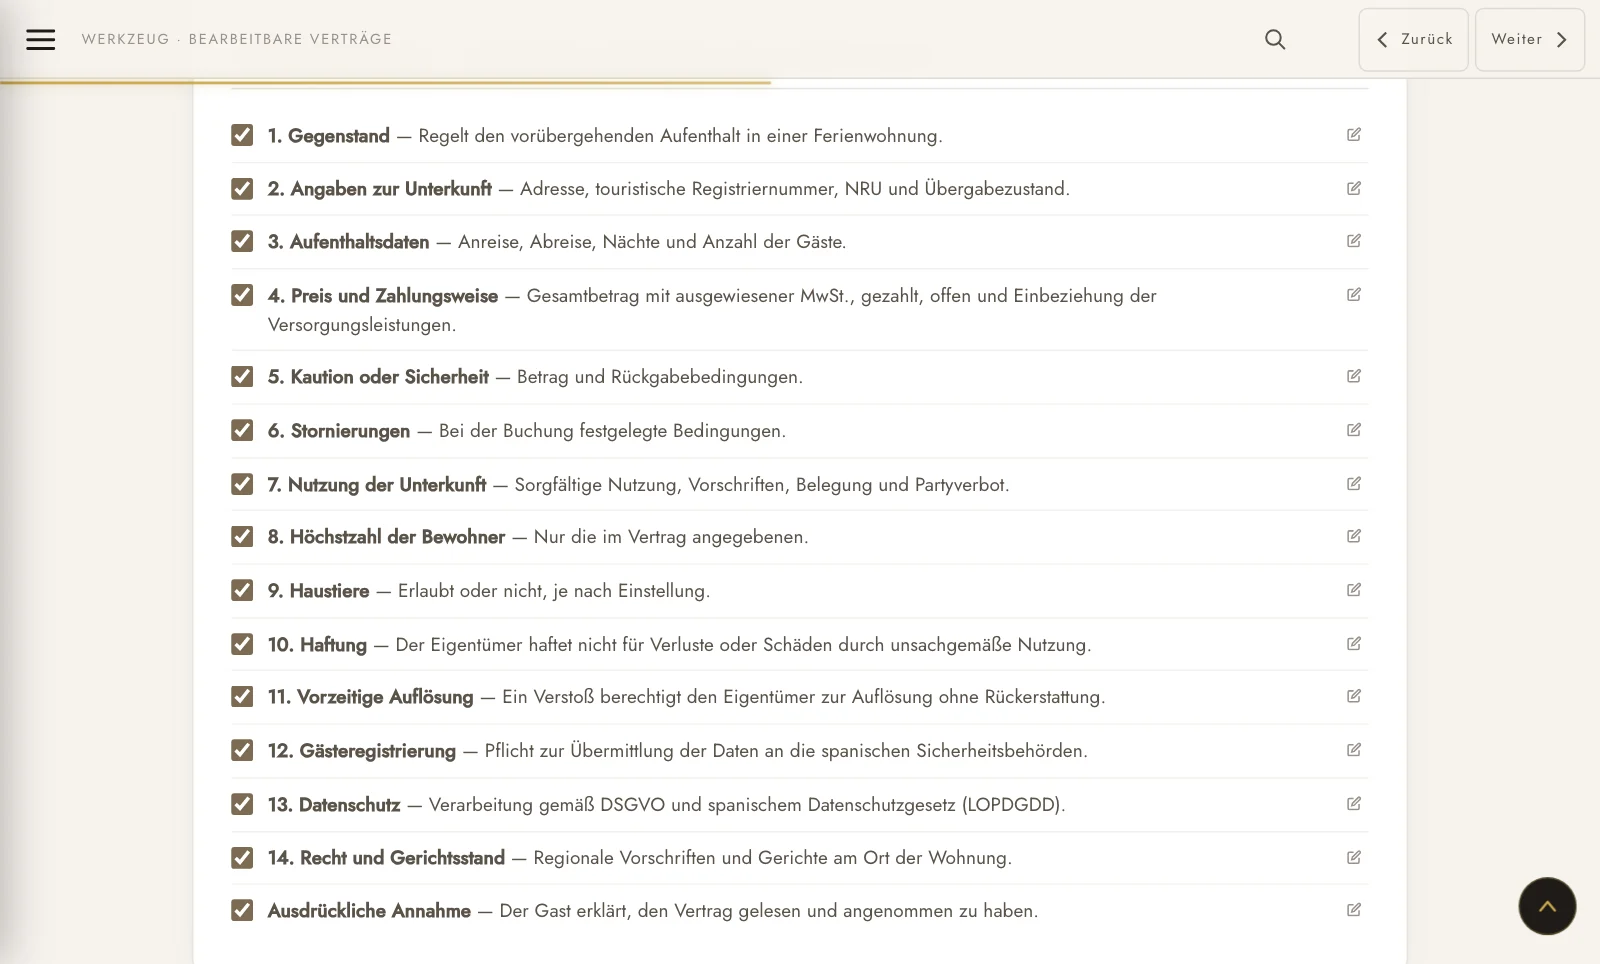Viewport: 1600px width, 964px height.
Task: Edit clause 12. Gästeregistrierung via pencil icon
Action: click(x=1354, y=749)
